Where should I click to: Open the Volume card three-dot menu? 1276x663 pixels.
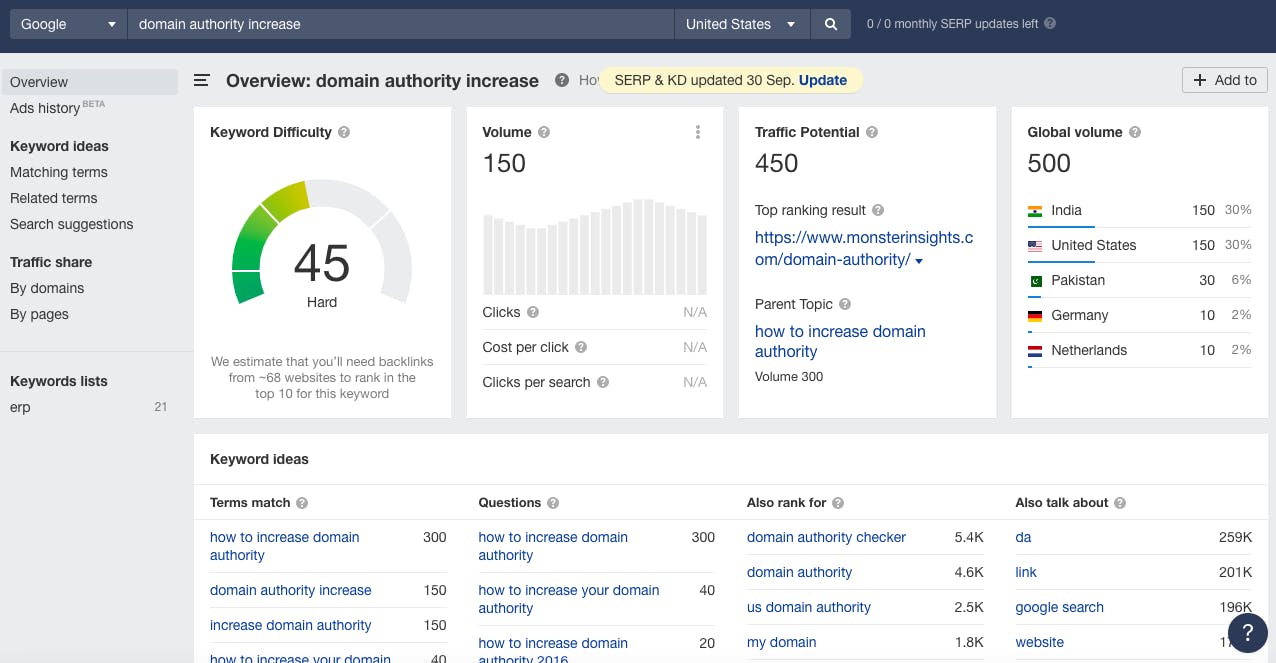(x=698, y=132)
